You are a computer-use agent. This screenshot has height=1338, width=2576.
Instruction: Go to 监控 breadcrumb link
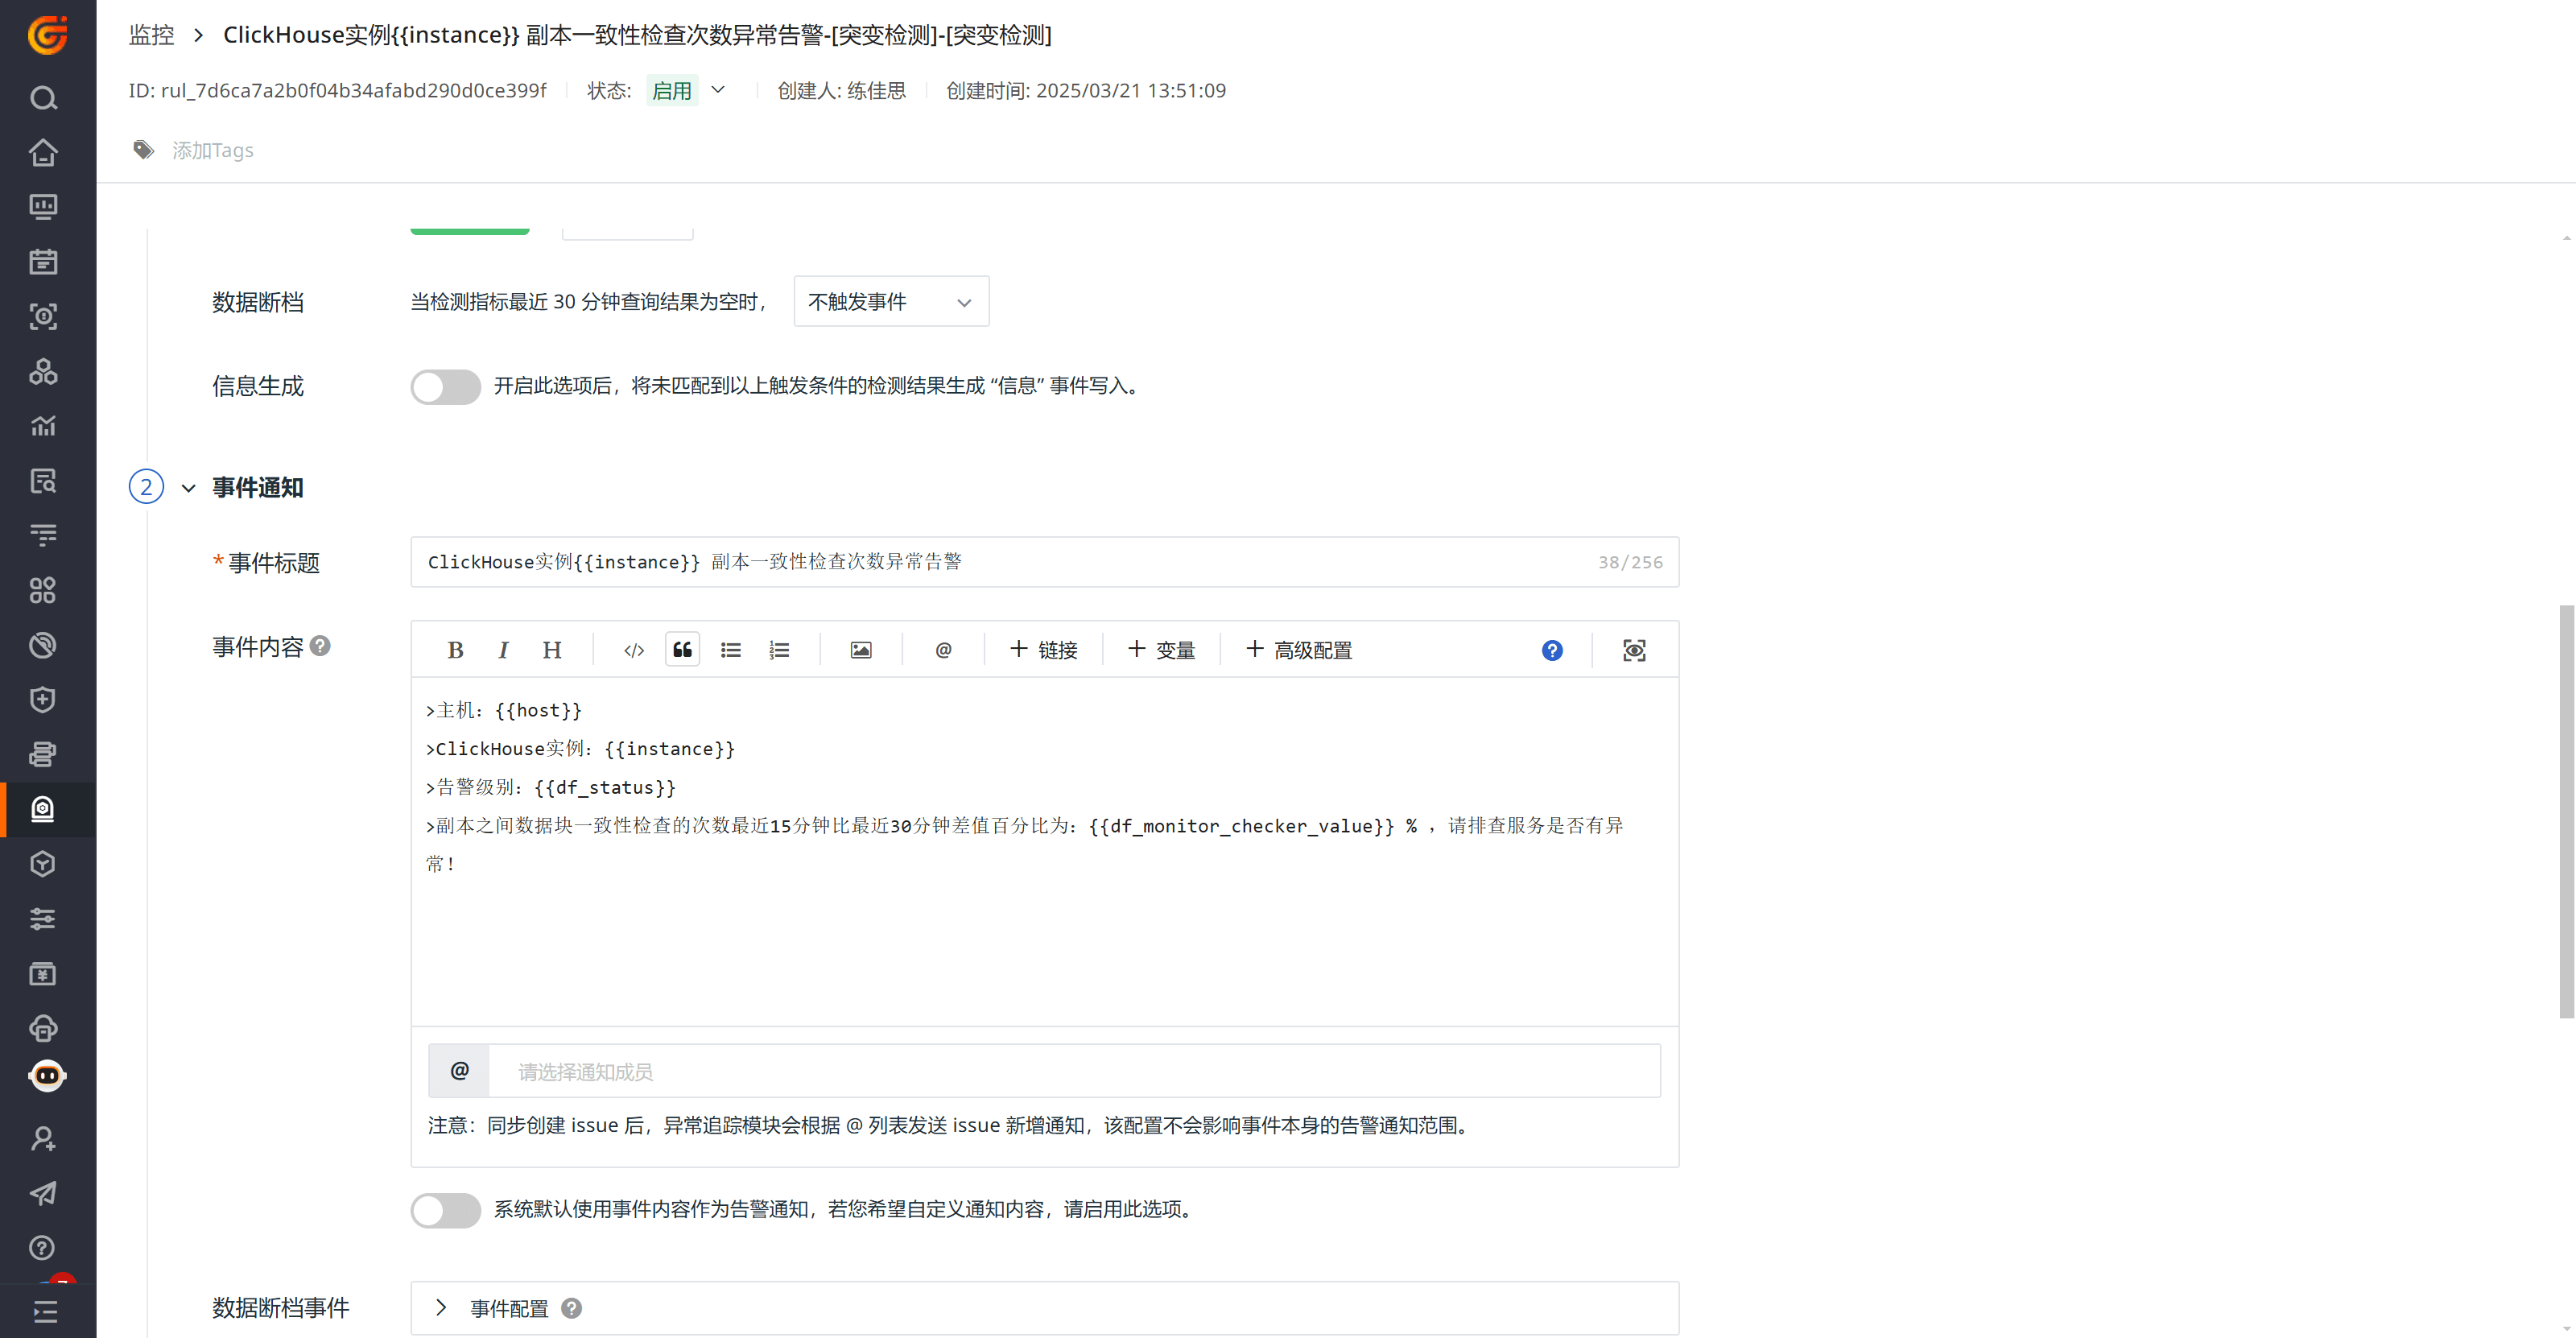coord(152,35)
